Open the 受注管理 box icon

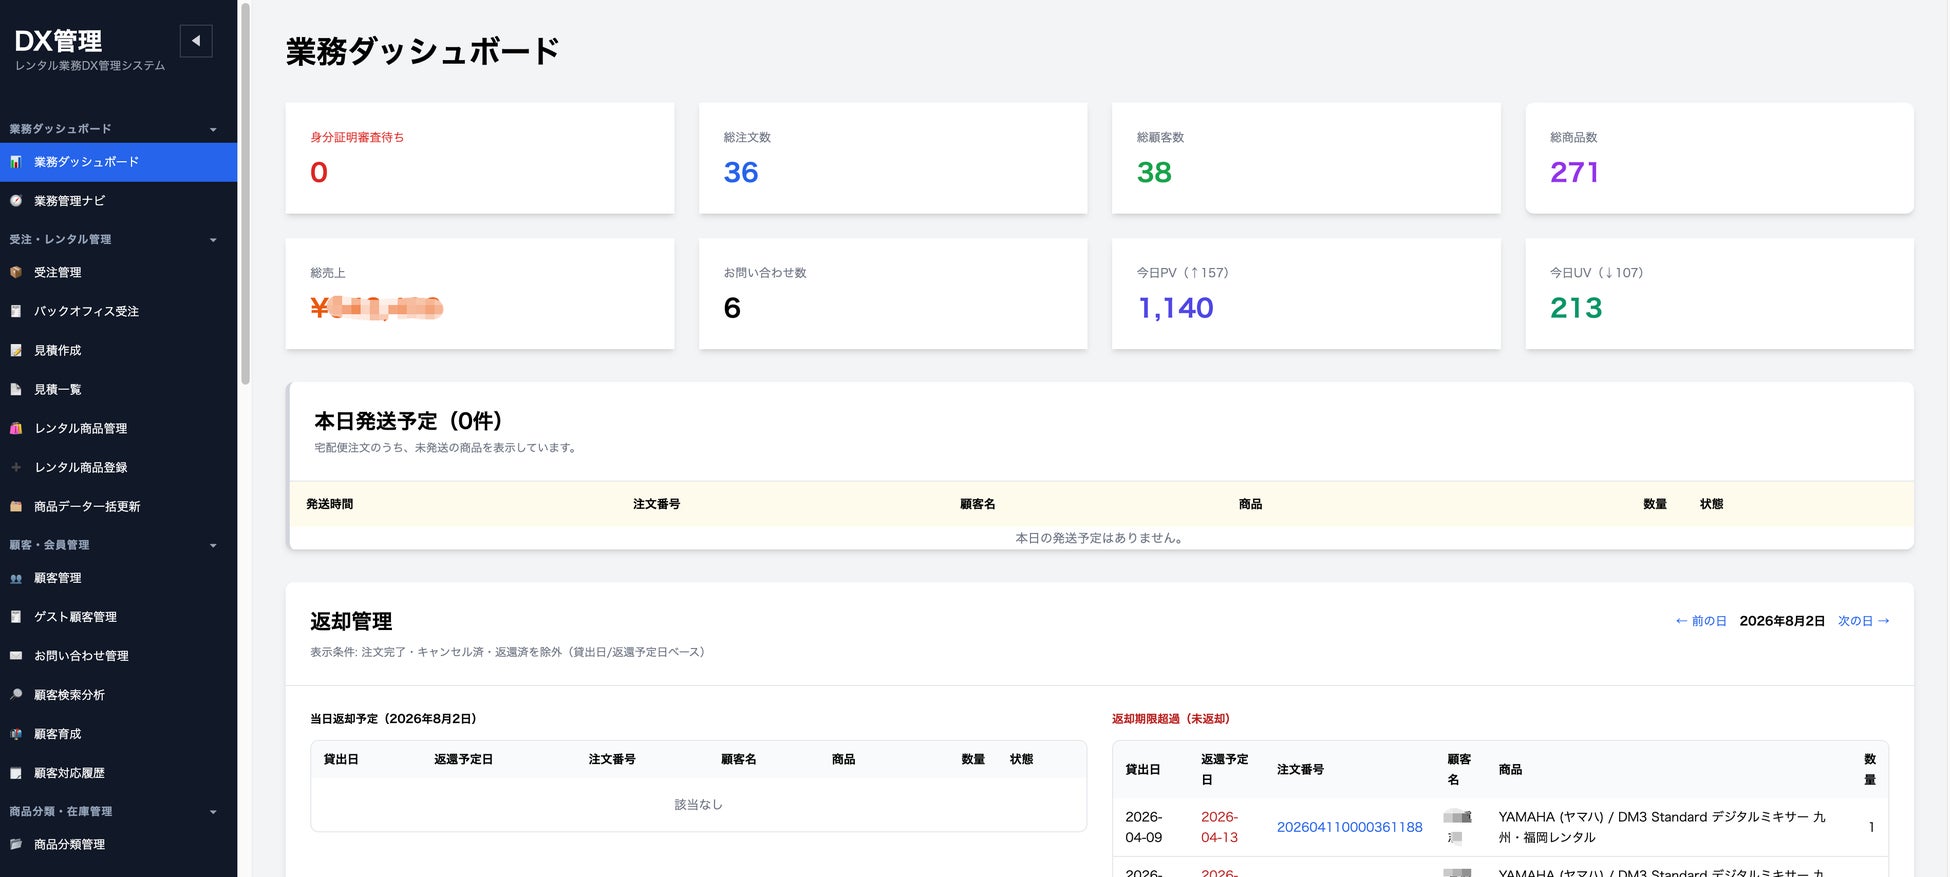16,272
